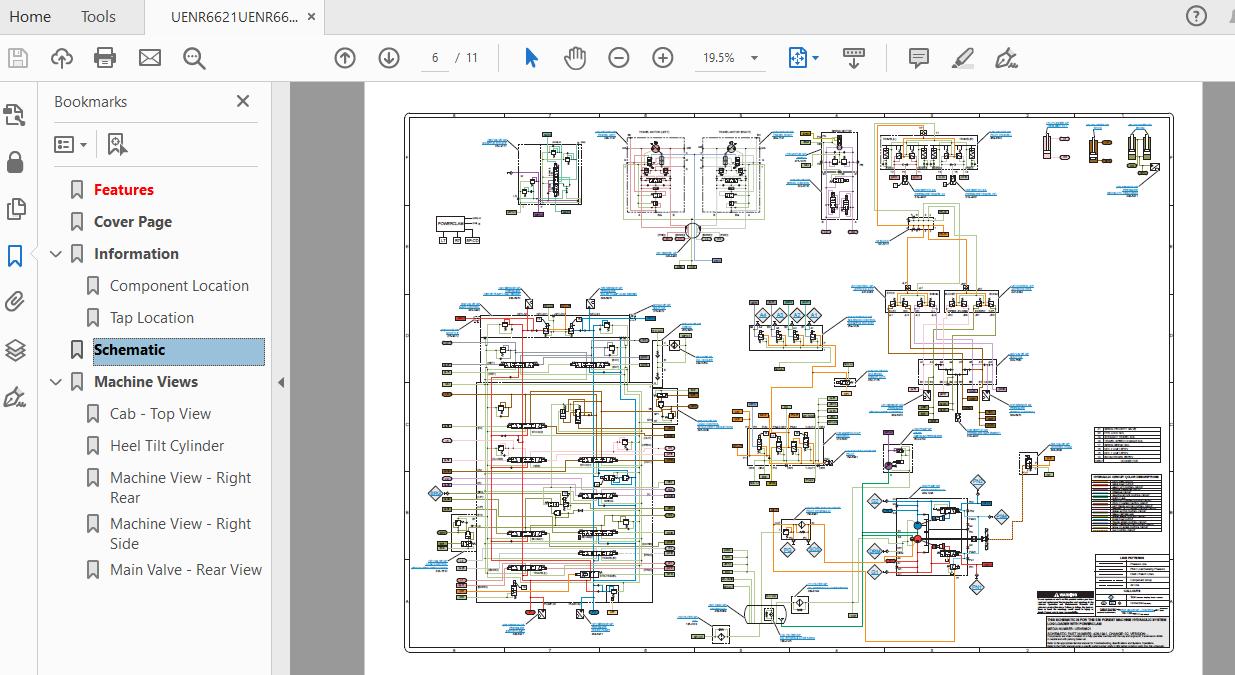Open the Component Location bookmark
This screenshot has width=1235, height=675.
tap(179, 286)
